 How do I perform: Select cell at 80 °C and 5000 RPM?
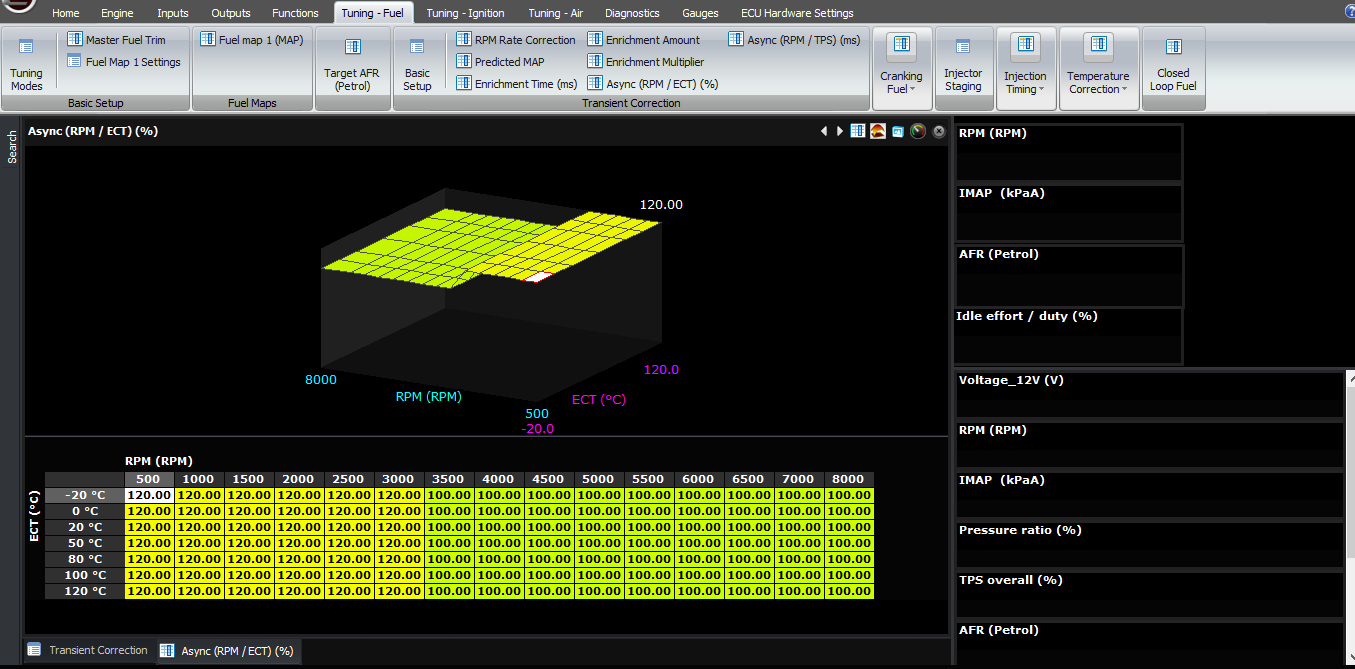tap(599, 559)
